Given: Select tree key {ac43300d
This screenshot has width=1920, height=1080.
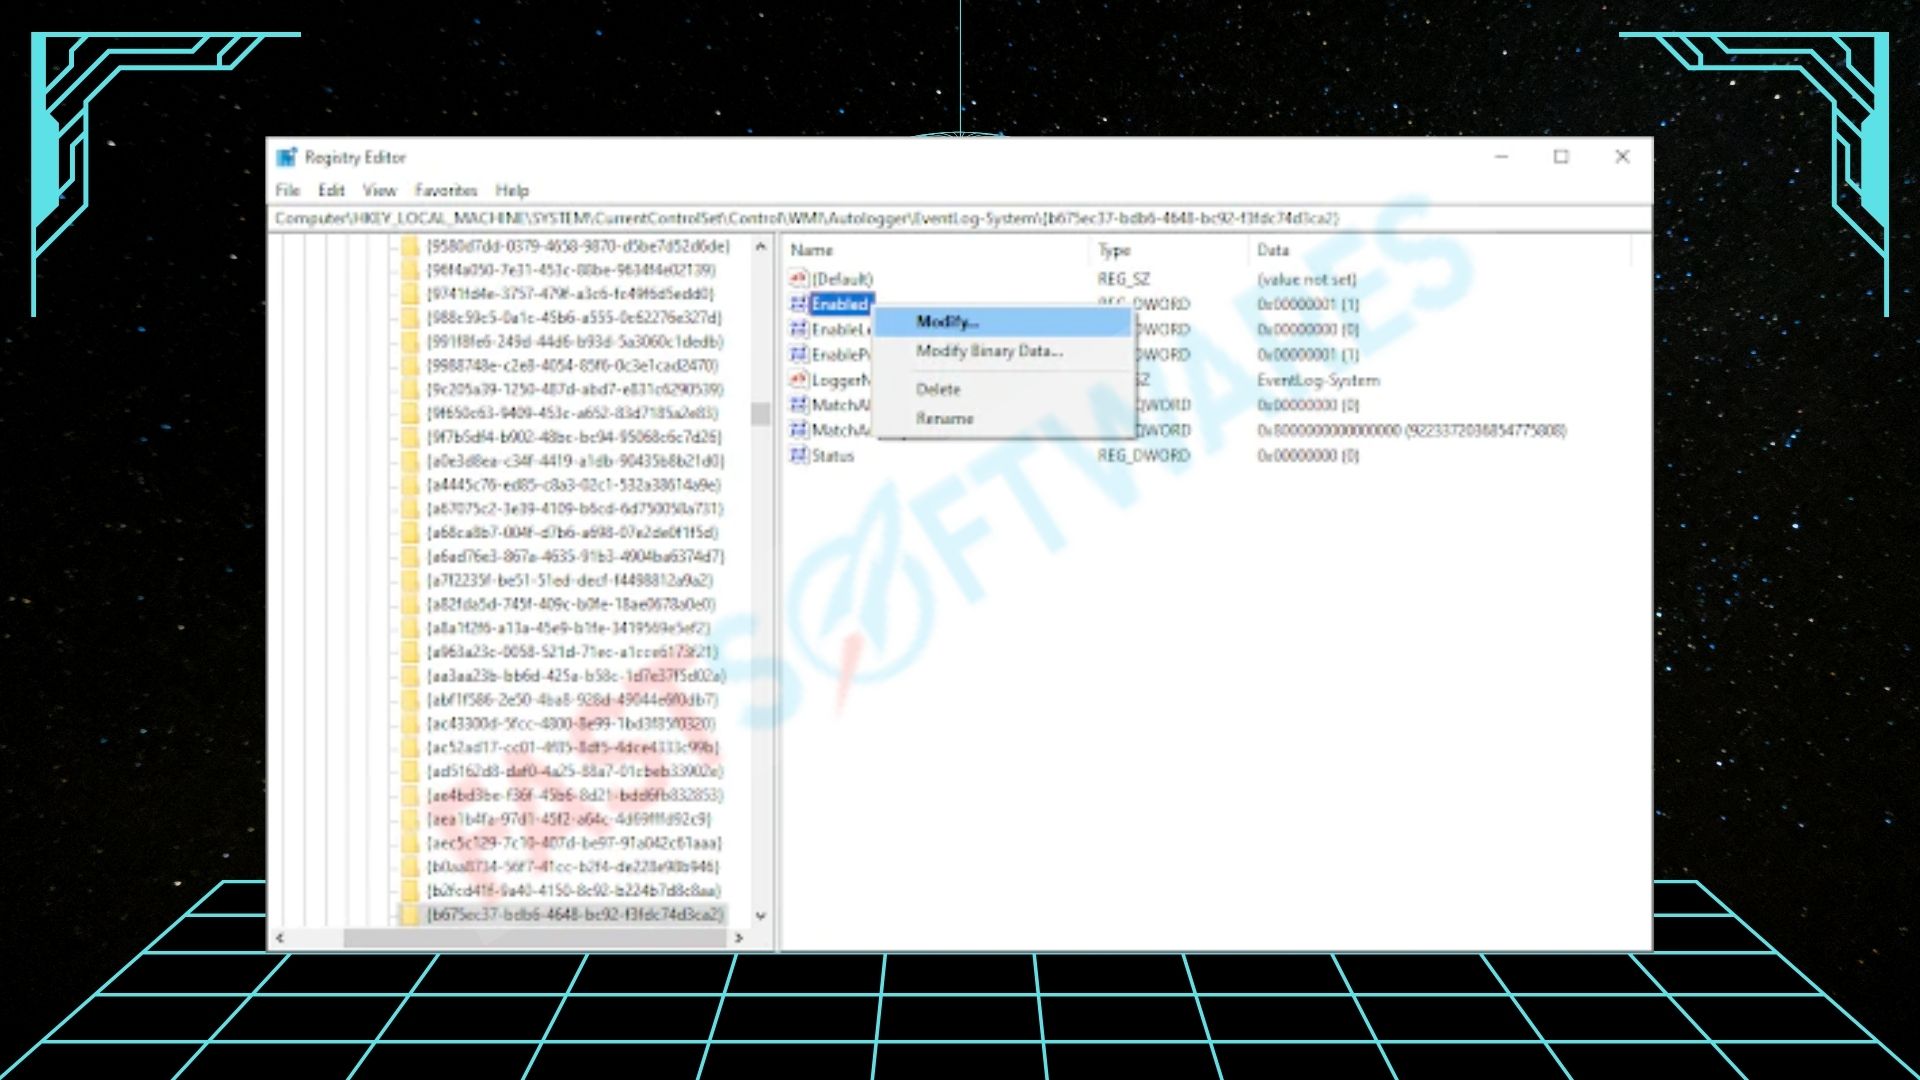Looking at the screenshot, I should click(571, 723).
